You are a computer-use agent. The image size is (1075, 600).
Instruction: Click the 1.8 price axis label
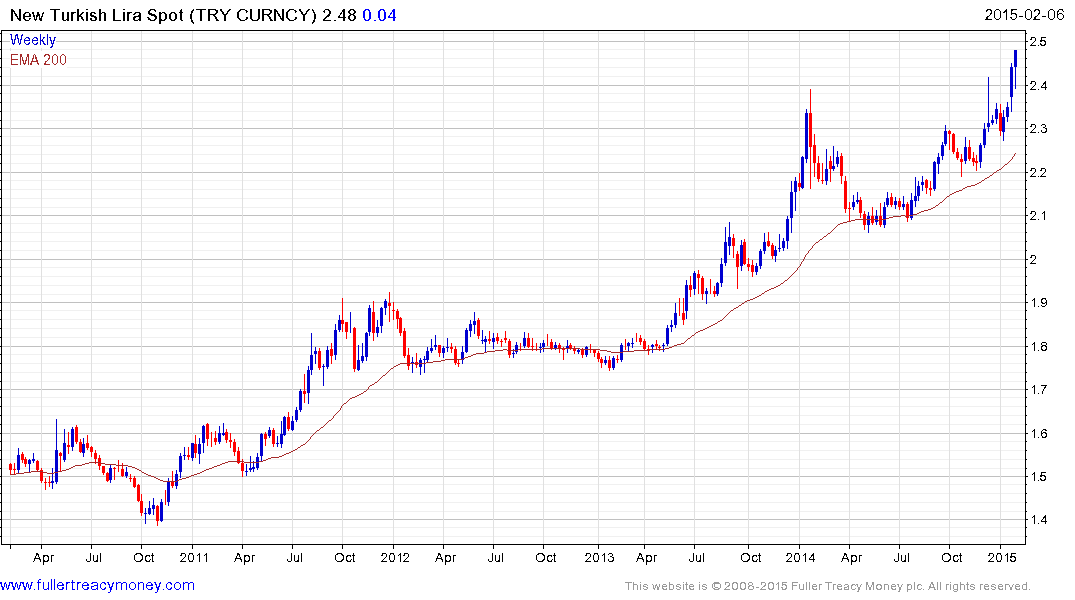[1038, 347]
